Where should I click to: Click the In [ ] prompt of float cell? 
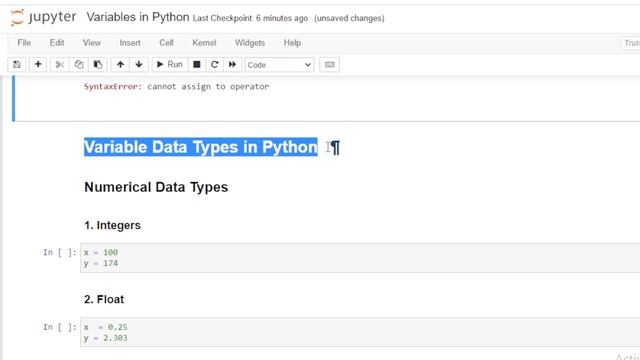pyautogui.click(x=60, y=327)
